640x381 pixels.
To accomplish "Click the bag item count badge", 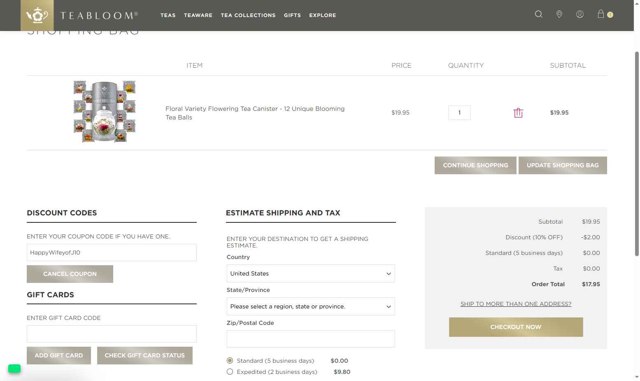I will [610, 15].
